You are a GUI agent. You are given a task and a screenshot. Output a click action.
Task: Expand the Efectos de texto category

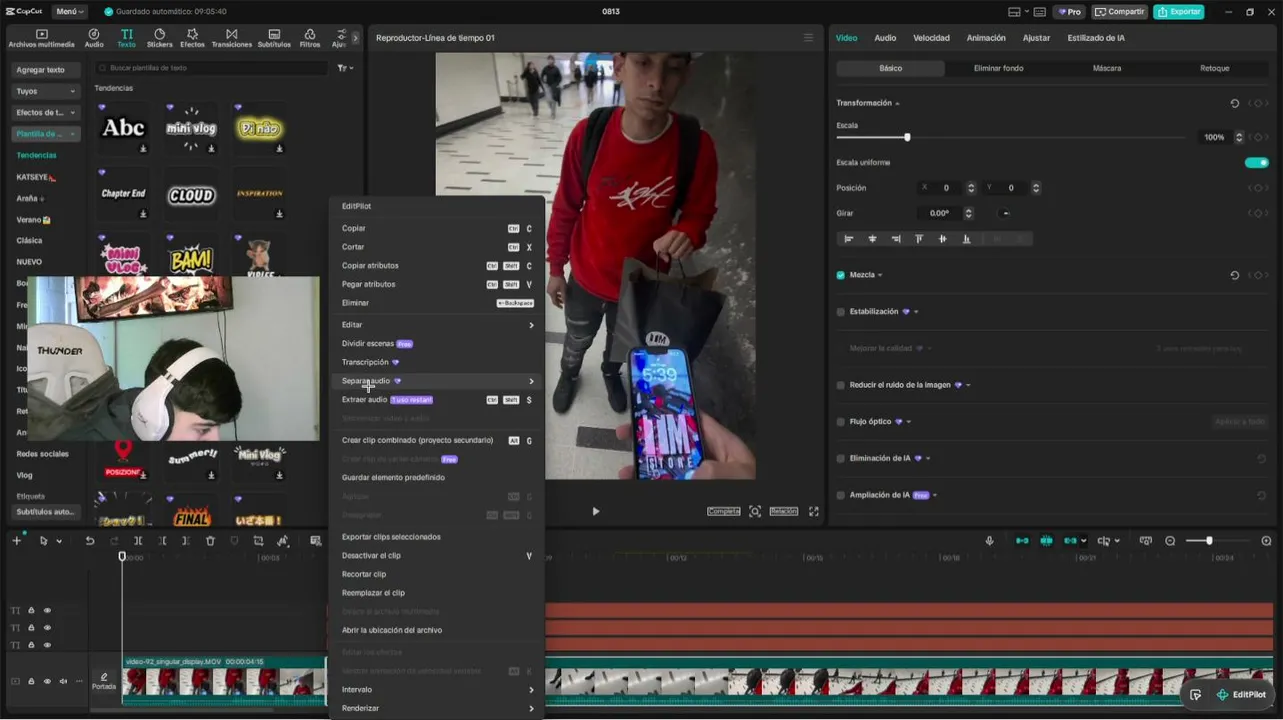coord(45,112)
